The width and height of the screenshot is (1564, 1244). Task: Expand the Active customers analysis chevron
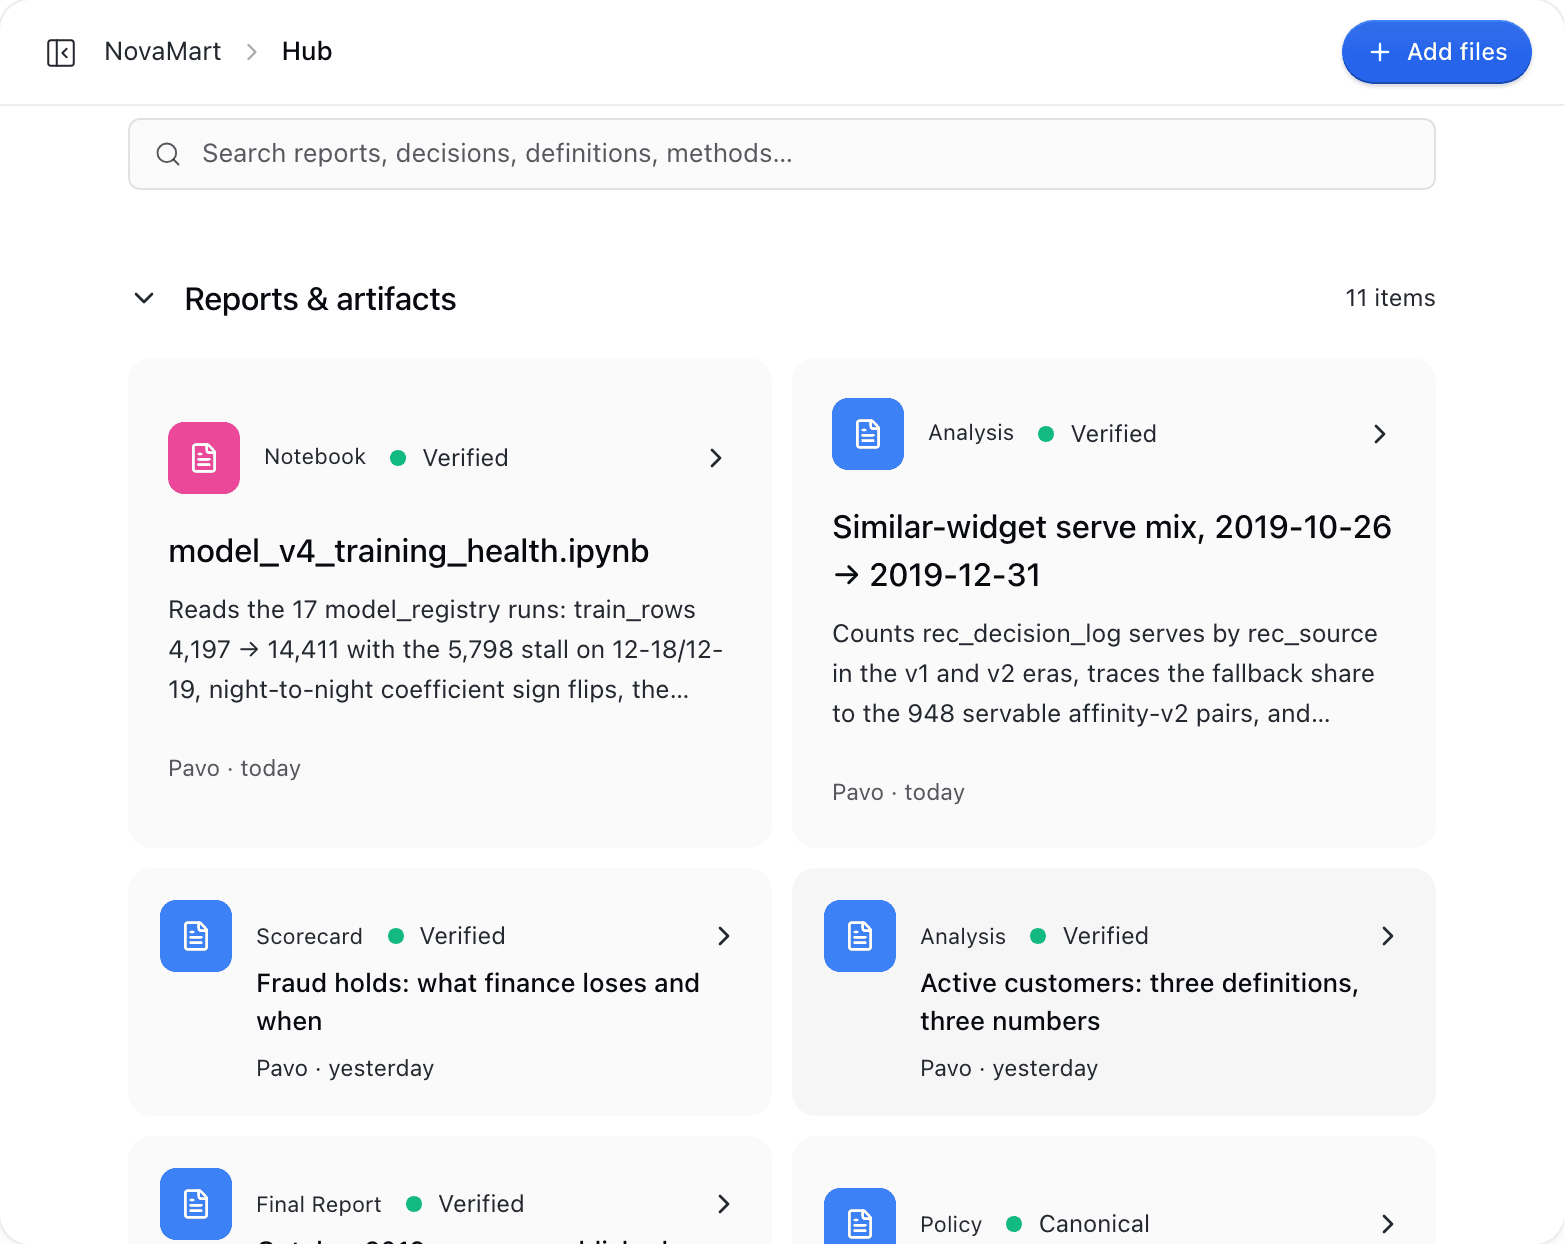pos(1388,936)
